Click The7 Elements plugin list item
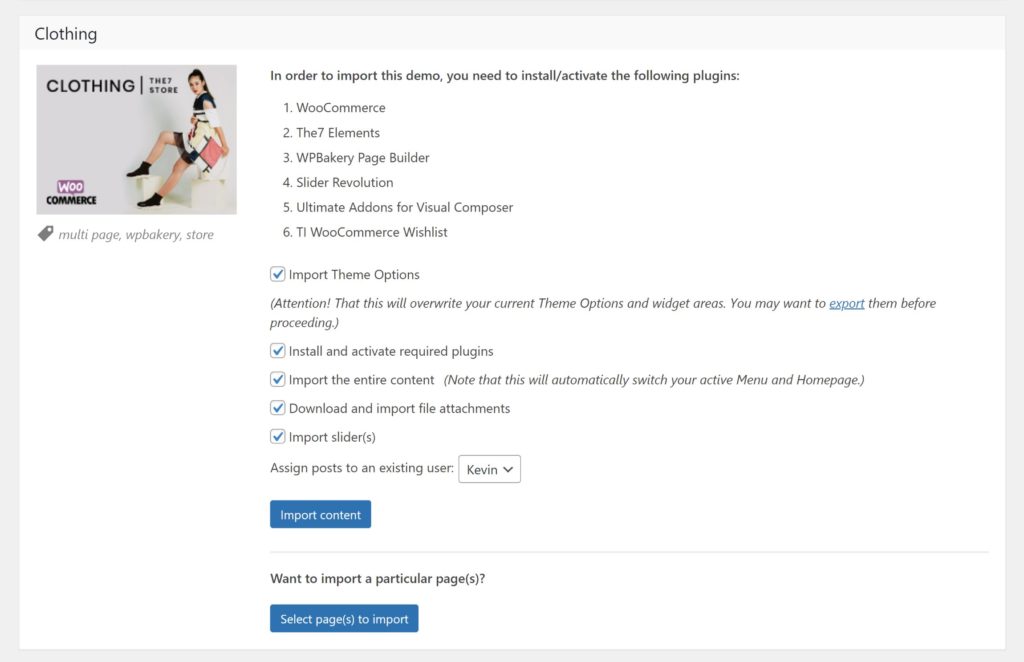 pyautogui.click(x=338, y=133)
